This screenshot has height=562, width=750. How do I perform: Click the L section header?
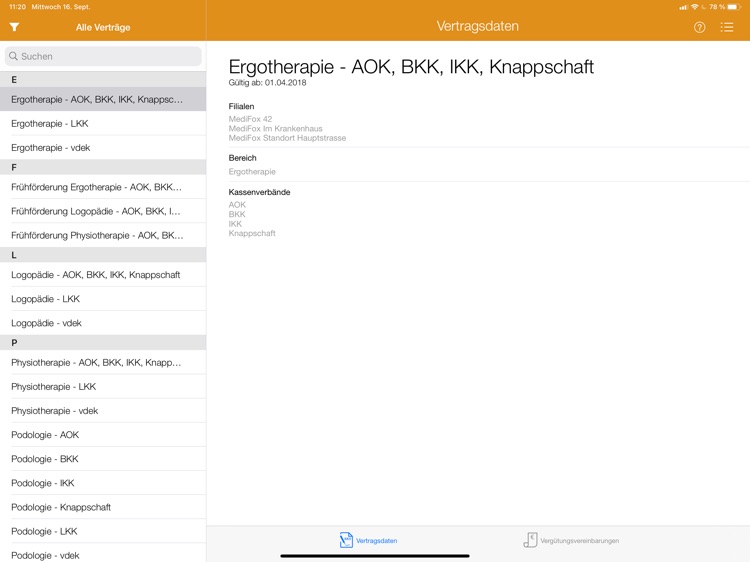click(103, 255)
